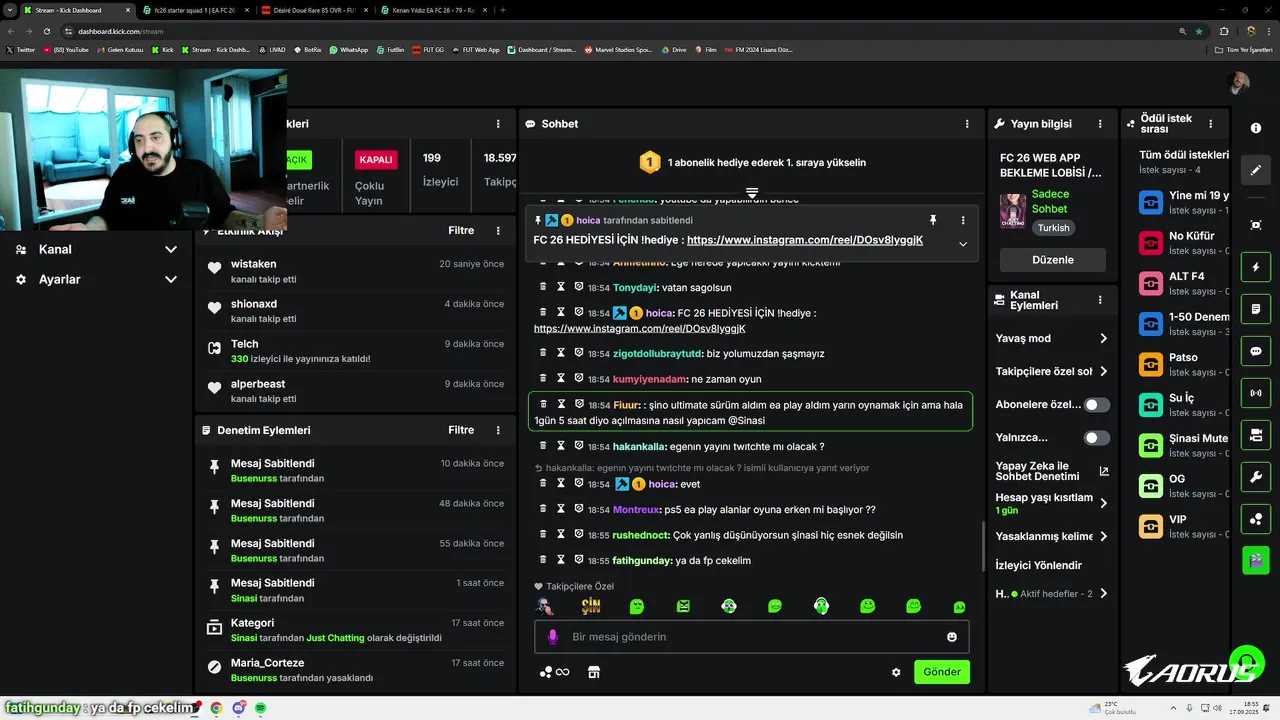Open Yavaş mod settings arrow

coord(1103,339)
